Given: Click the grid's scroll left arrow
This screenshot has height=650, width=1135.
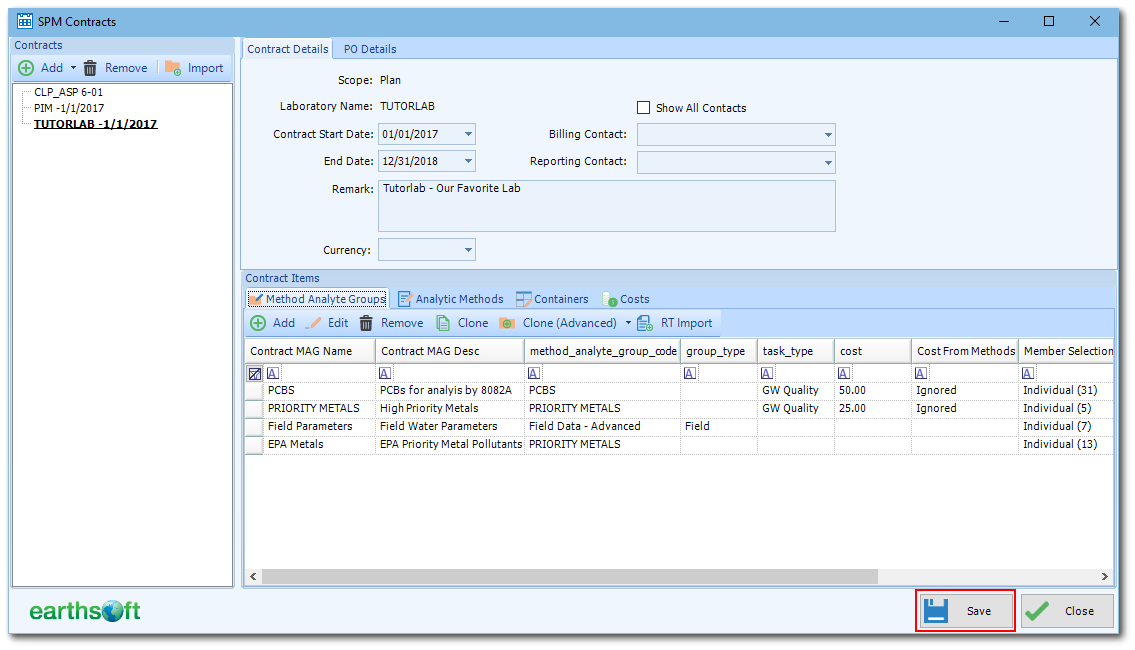Looking at the screenshot, I should coord(253,576).
